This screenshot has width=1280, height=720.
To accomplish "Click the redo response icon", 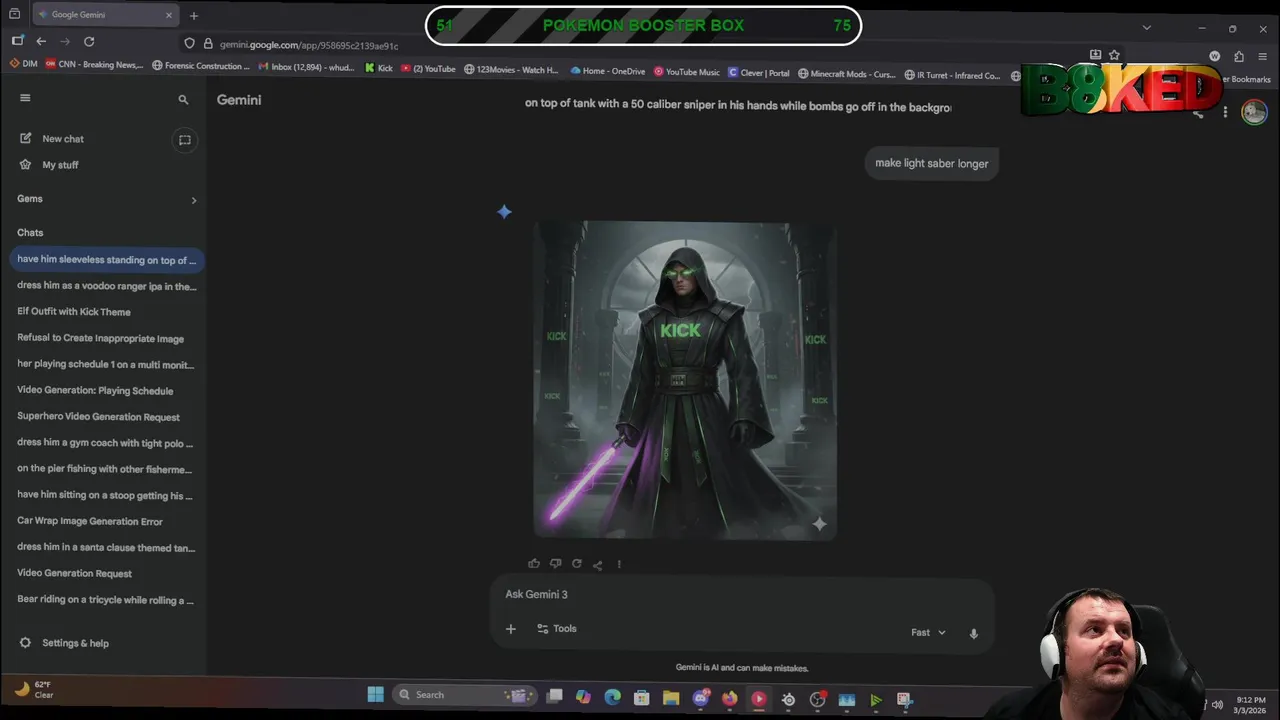I will coord(576,564).
